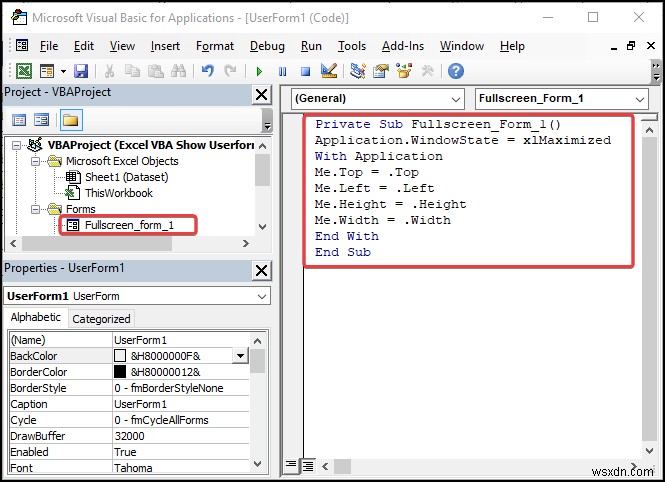665x482 pixels.
Task: Open the Debug menu
Action: pyautogui.click(x=267, y=46)
